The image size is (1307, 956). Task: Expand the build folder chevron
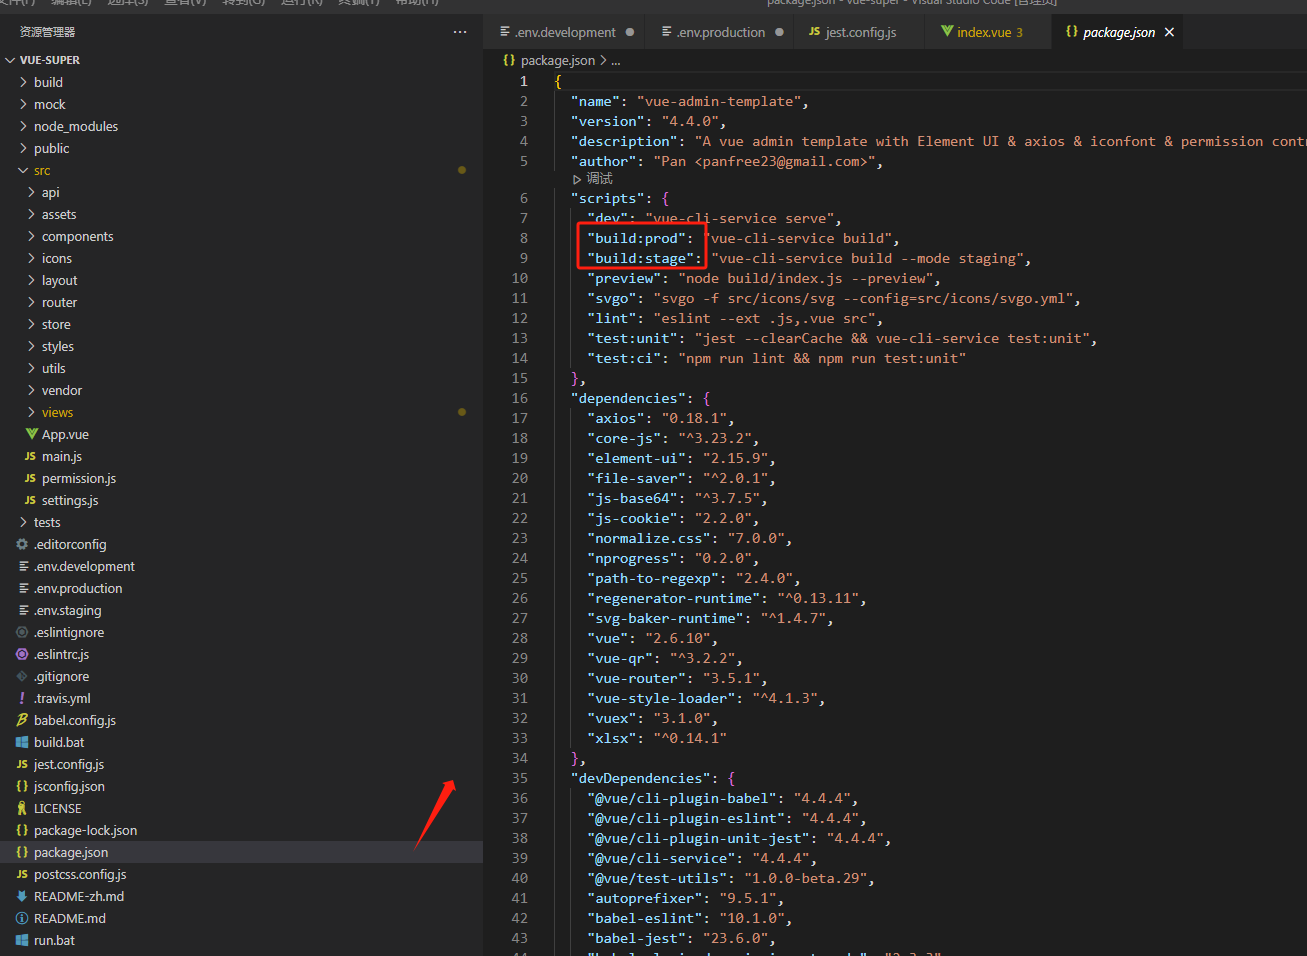[23, 82]
